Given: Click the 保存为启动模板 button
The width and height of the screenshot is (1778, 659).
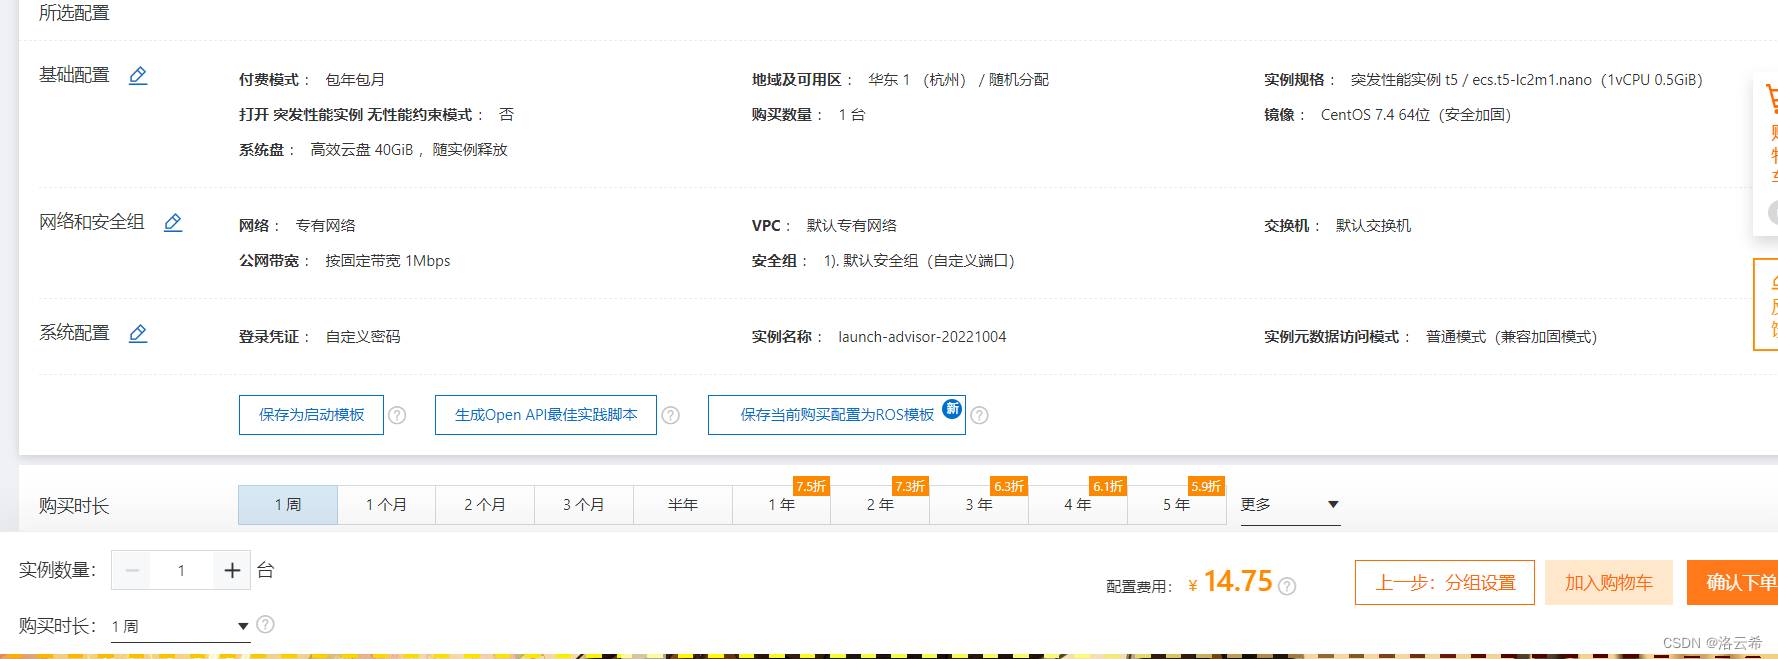Looking at the screenshot, I should (311, 415).
